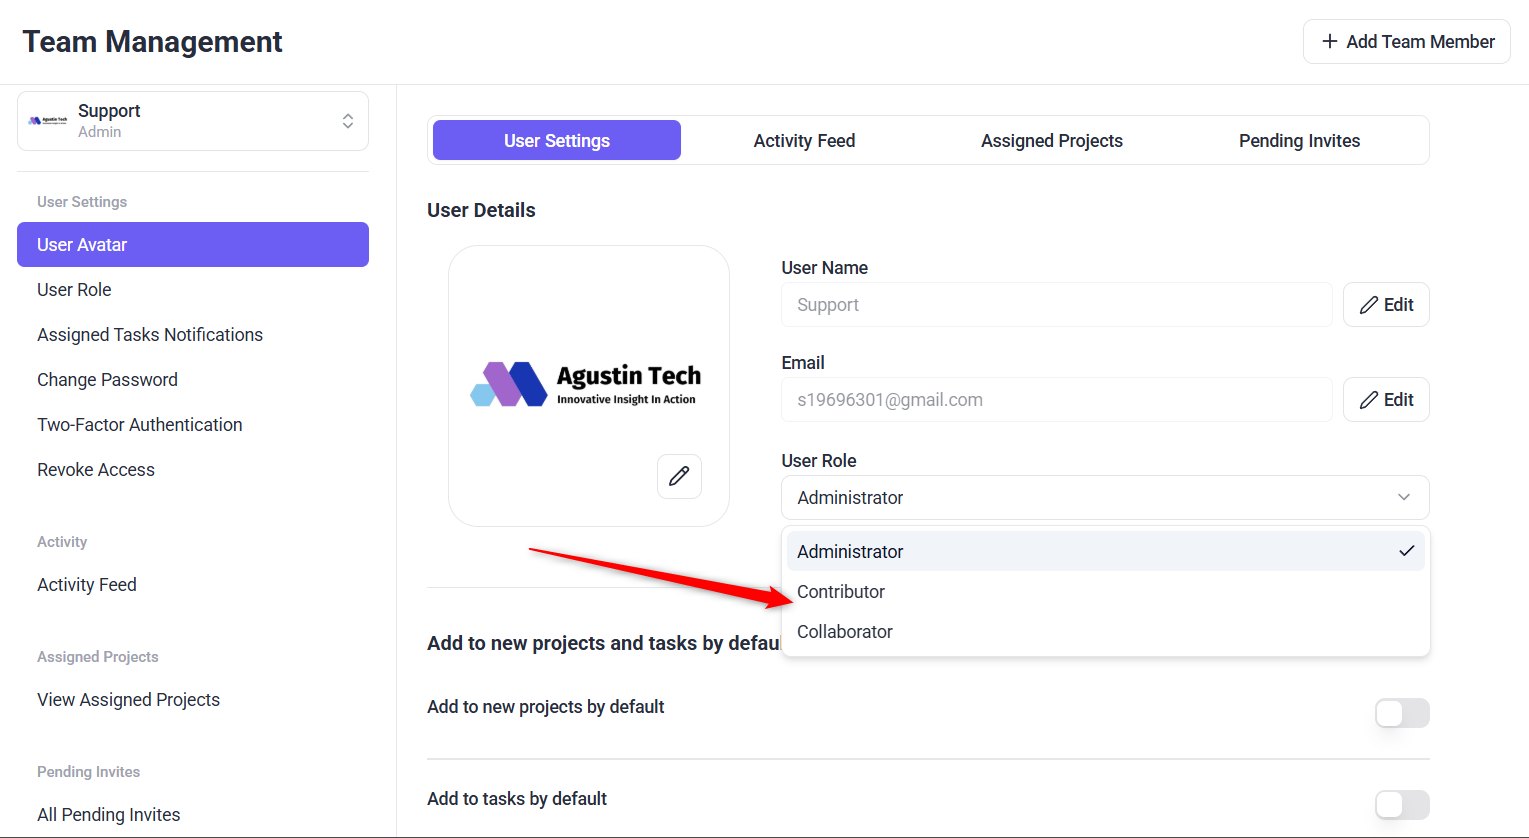Toggle Add to tasks by default switch
Screen dimensions: 1529x838
[1401, 805]
